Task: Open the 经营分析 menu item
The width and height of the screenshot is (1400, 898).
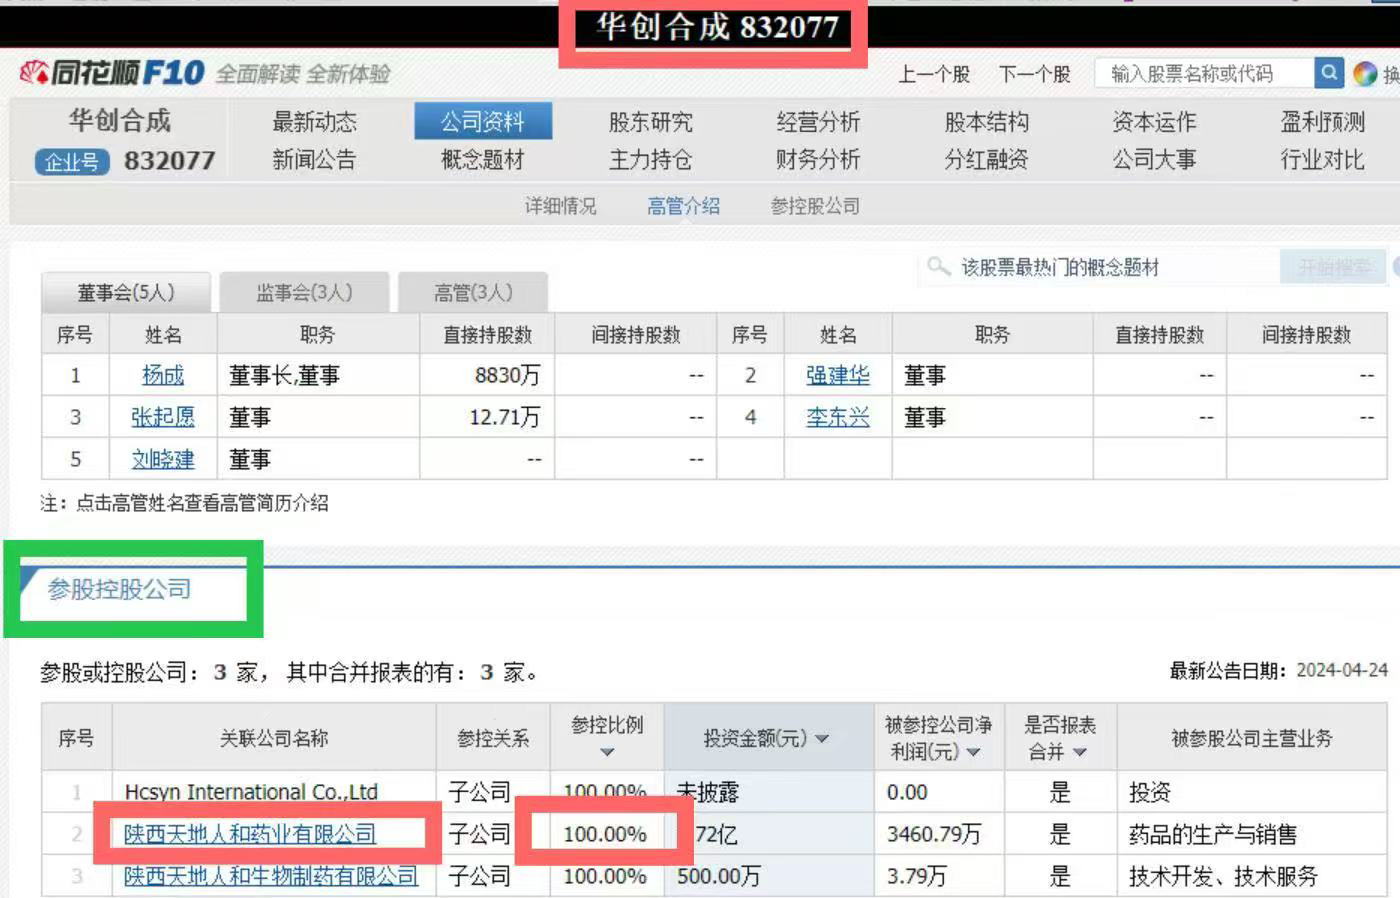Action: (x=818, y=122)
